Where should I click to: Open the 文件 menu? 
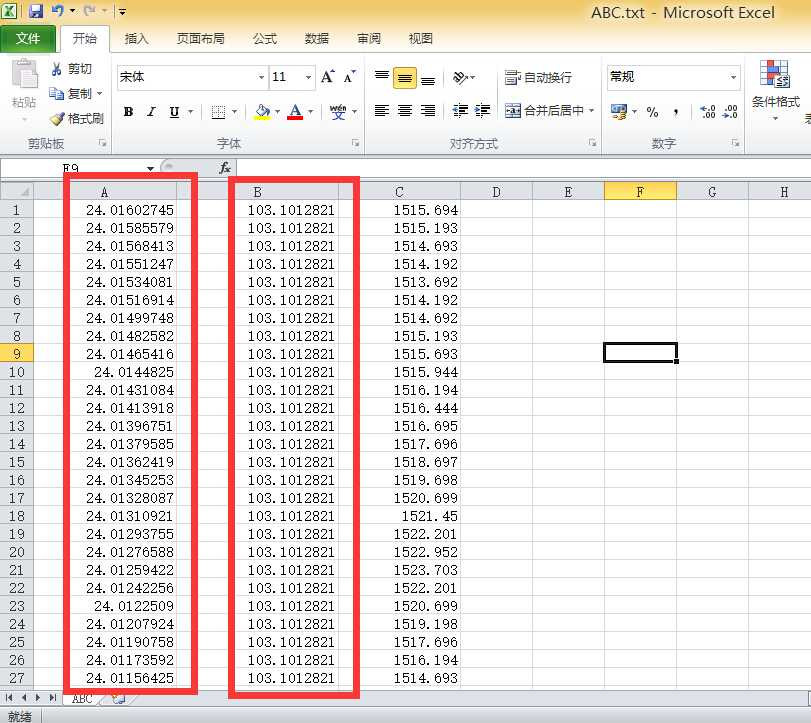coord(29,38)
